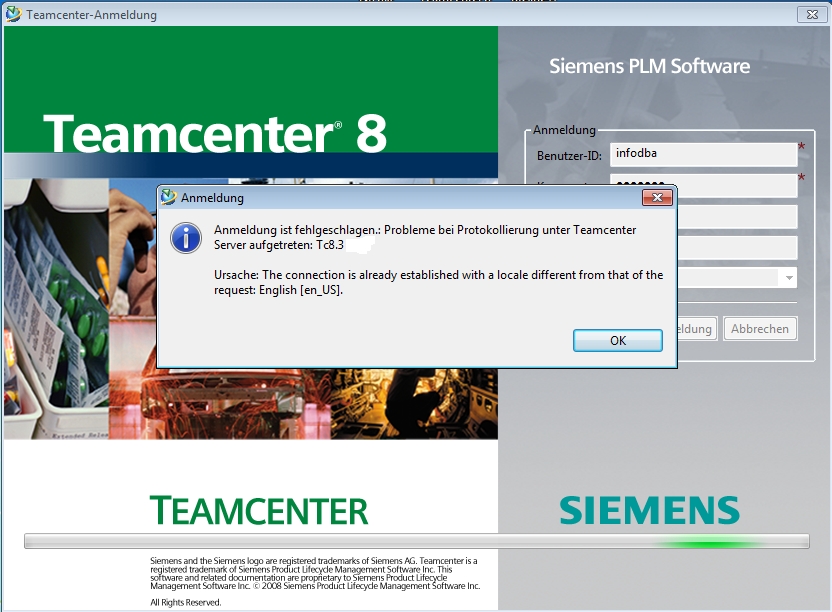Click the 'Teamcenter 8' banner title
The width and height of the screenshot is (832, 612).
pyautogui.click(x=215, y=133)
